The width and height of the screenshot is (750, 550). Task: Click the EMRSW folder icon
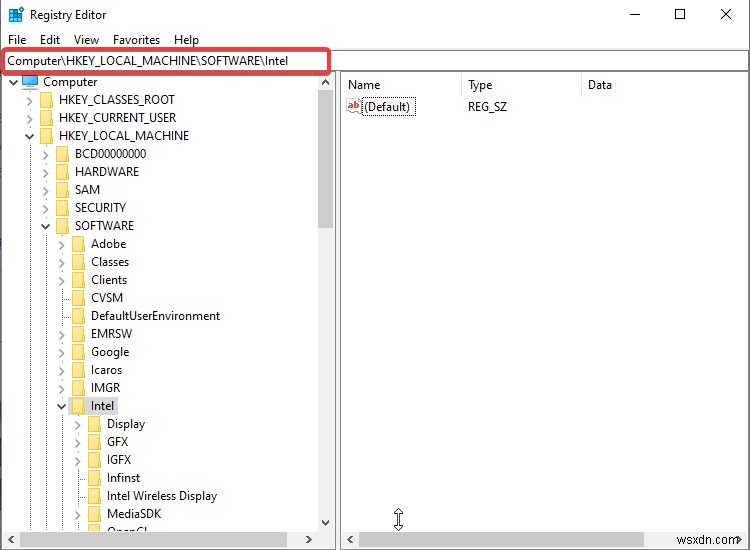(x=78, y=334)
